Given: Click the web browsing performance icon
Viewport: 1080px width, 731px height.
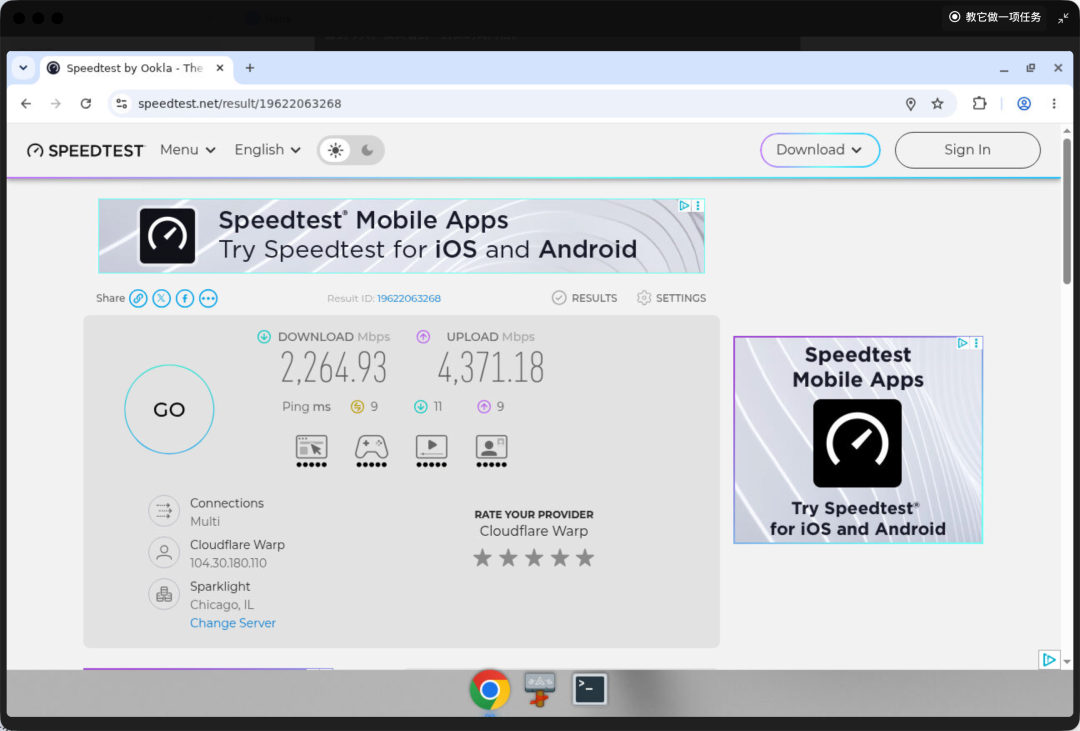Looking at the screenshot, I should [x=311, y=451].
